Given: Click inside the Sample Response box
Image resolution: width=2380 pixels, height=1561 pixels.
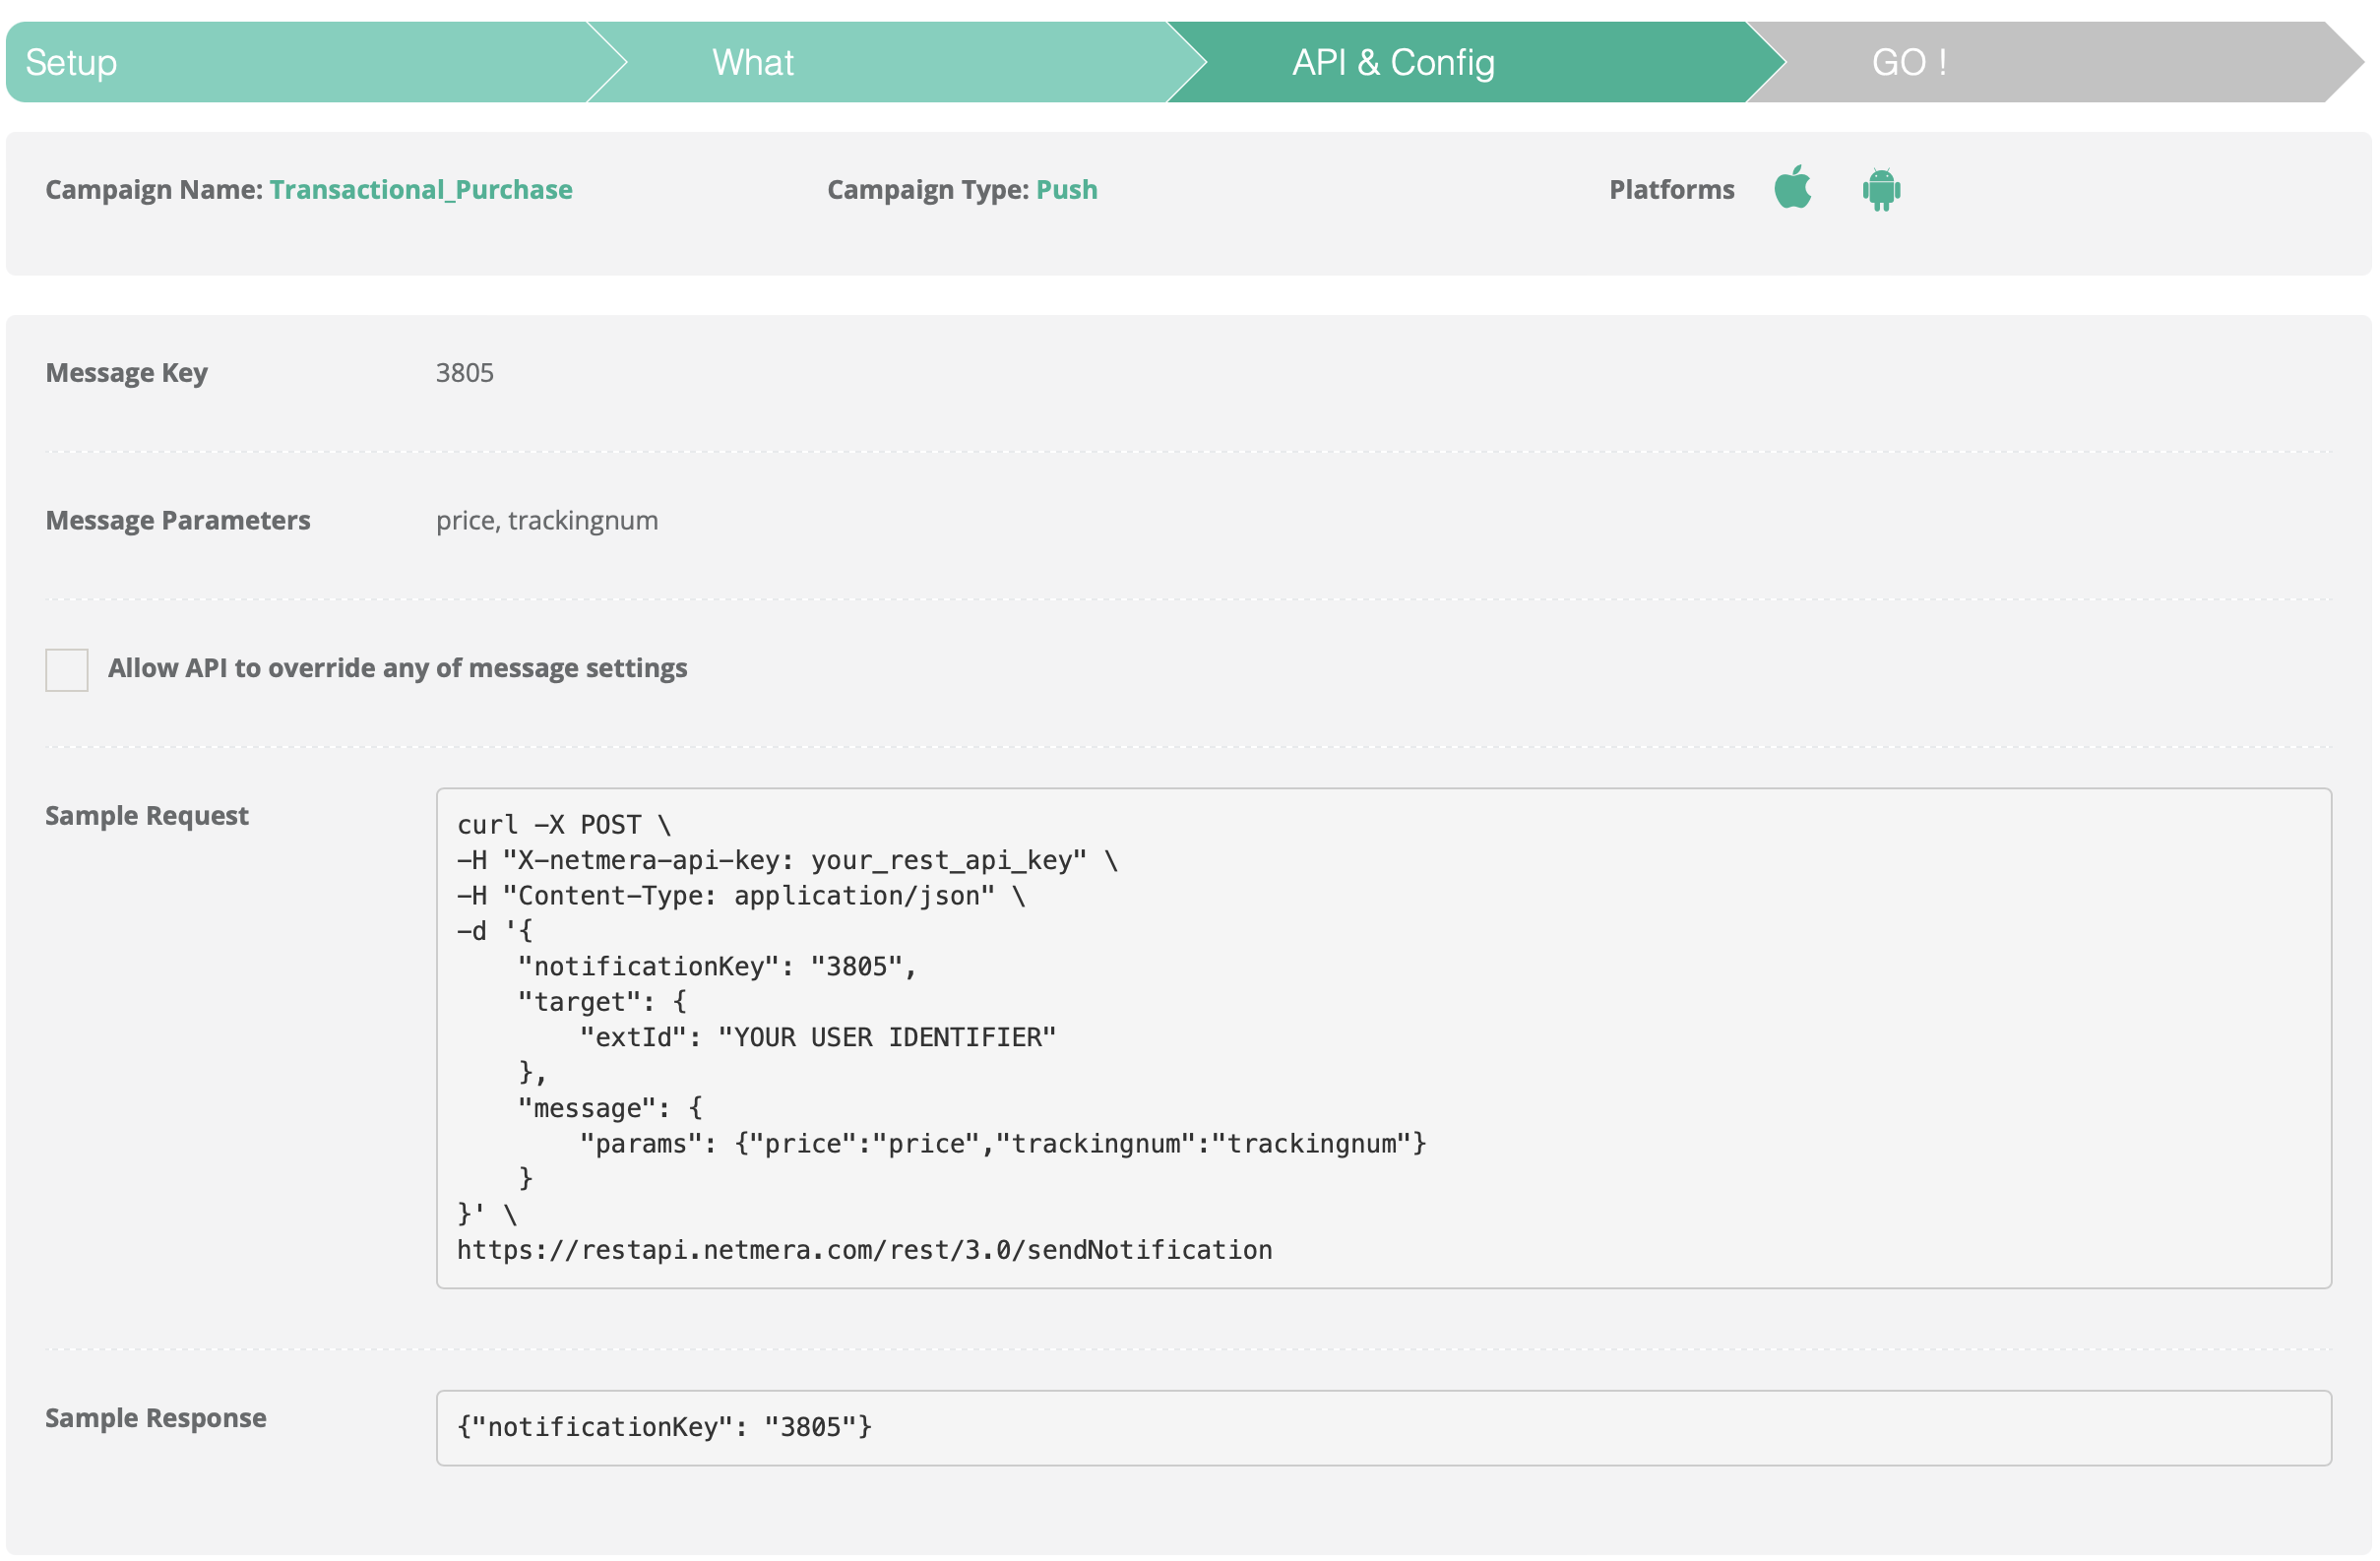Looking at the screenshot, I should click(x=1500, y=1427).
